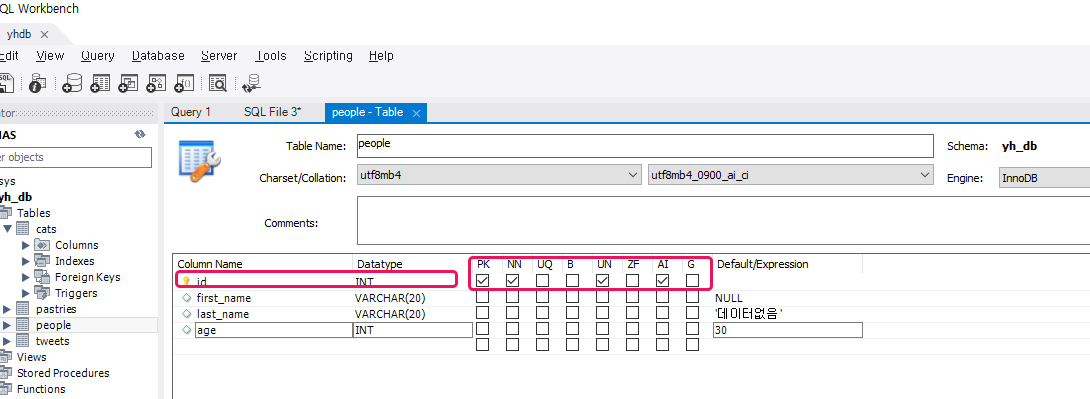Click the Functions folder icon

pos(6,389)
